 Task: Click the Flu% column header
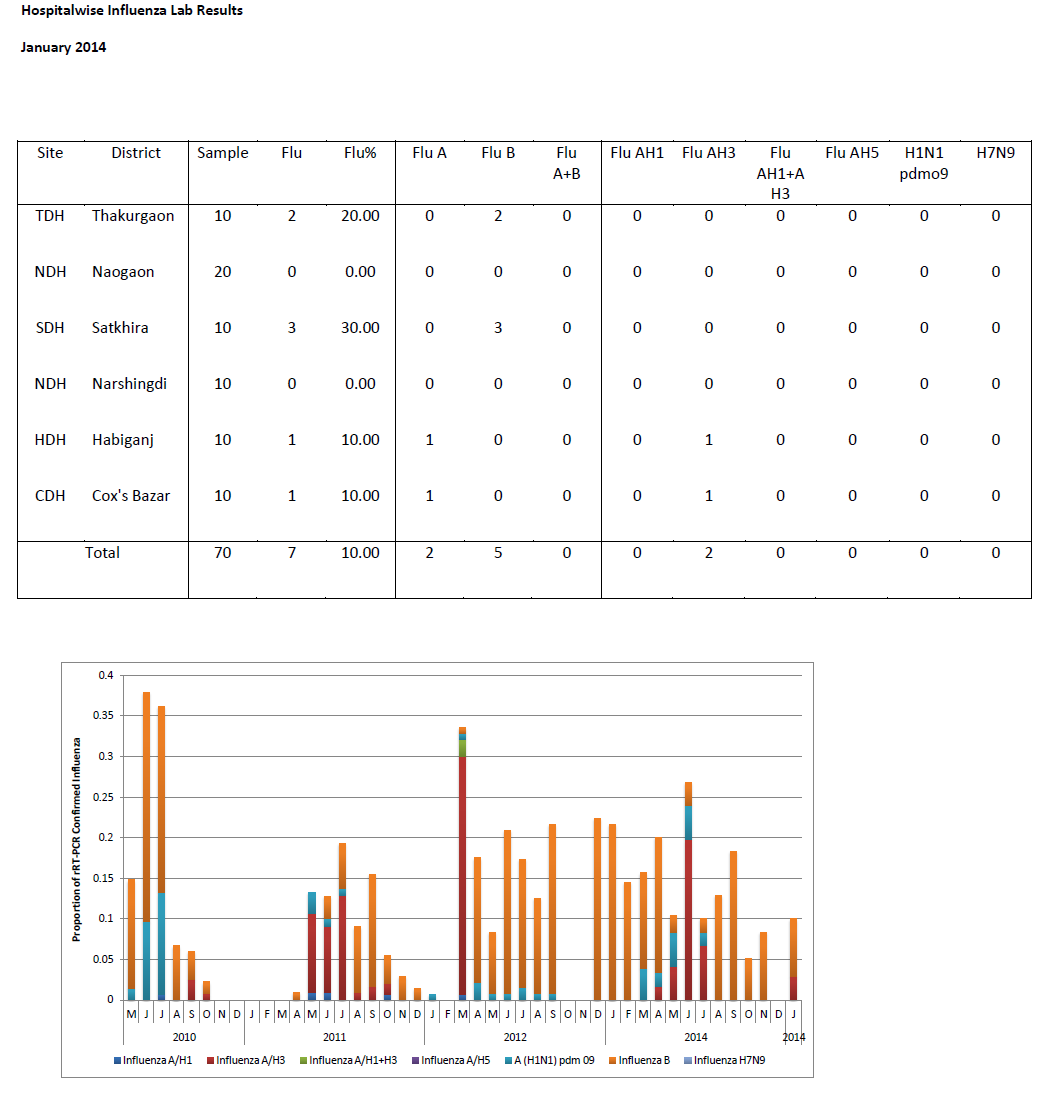[360, 153]
